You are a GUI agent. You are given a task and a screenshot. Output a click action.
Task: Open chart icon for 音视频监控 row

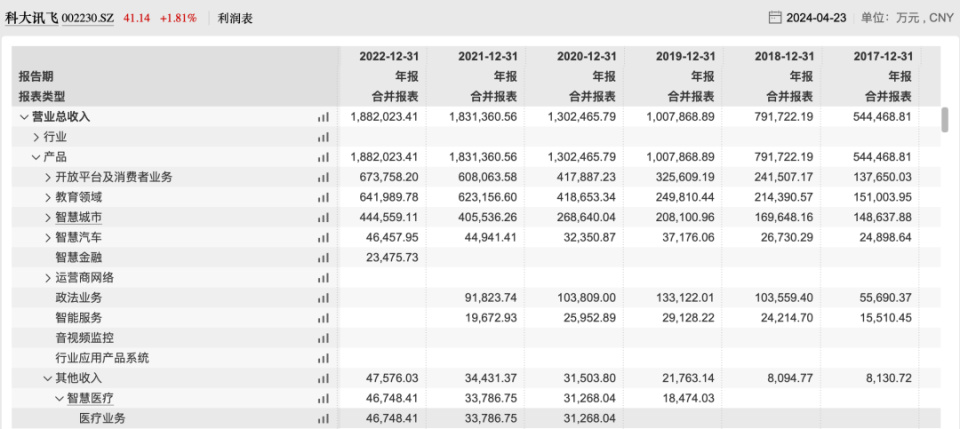(323, 338)
